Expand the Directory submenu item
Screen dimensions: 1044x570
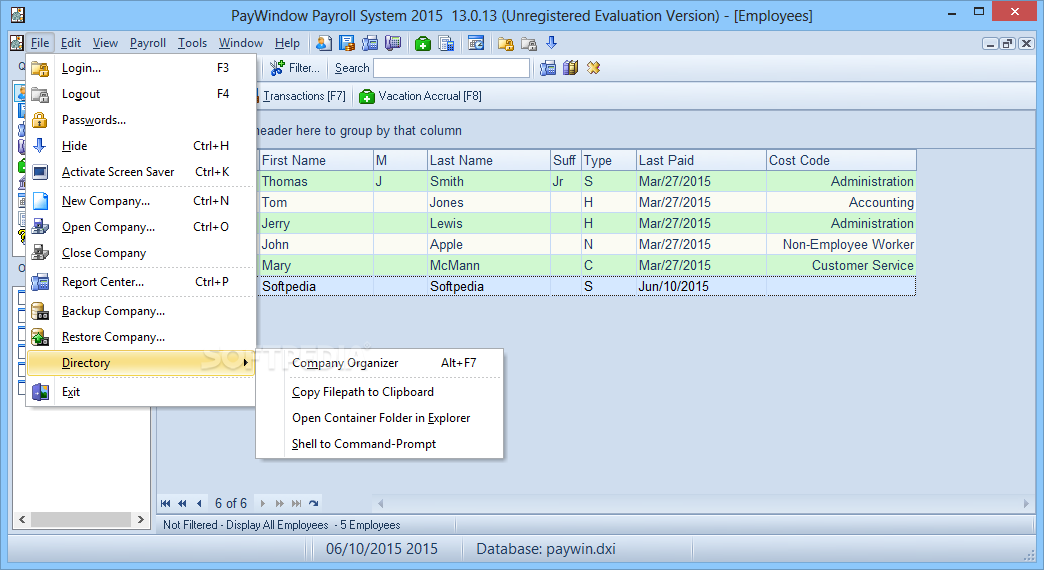click(141, 363)
